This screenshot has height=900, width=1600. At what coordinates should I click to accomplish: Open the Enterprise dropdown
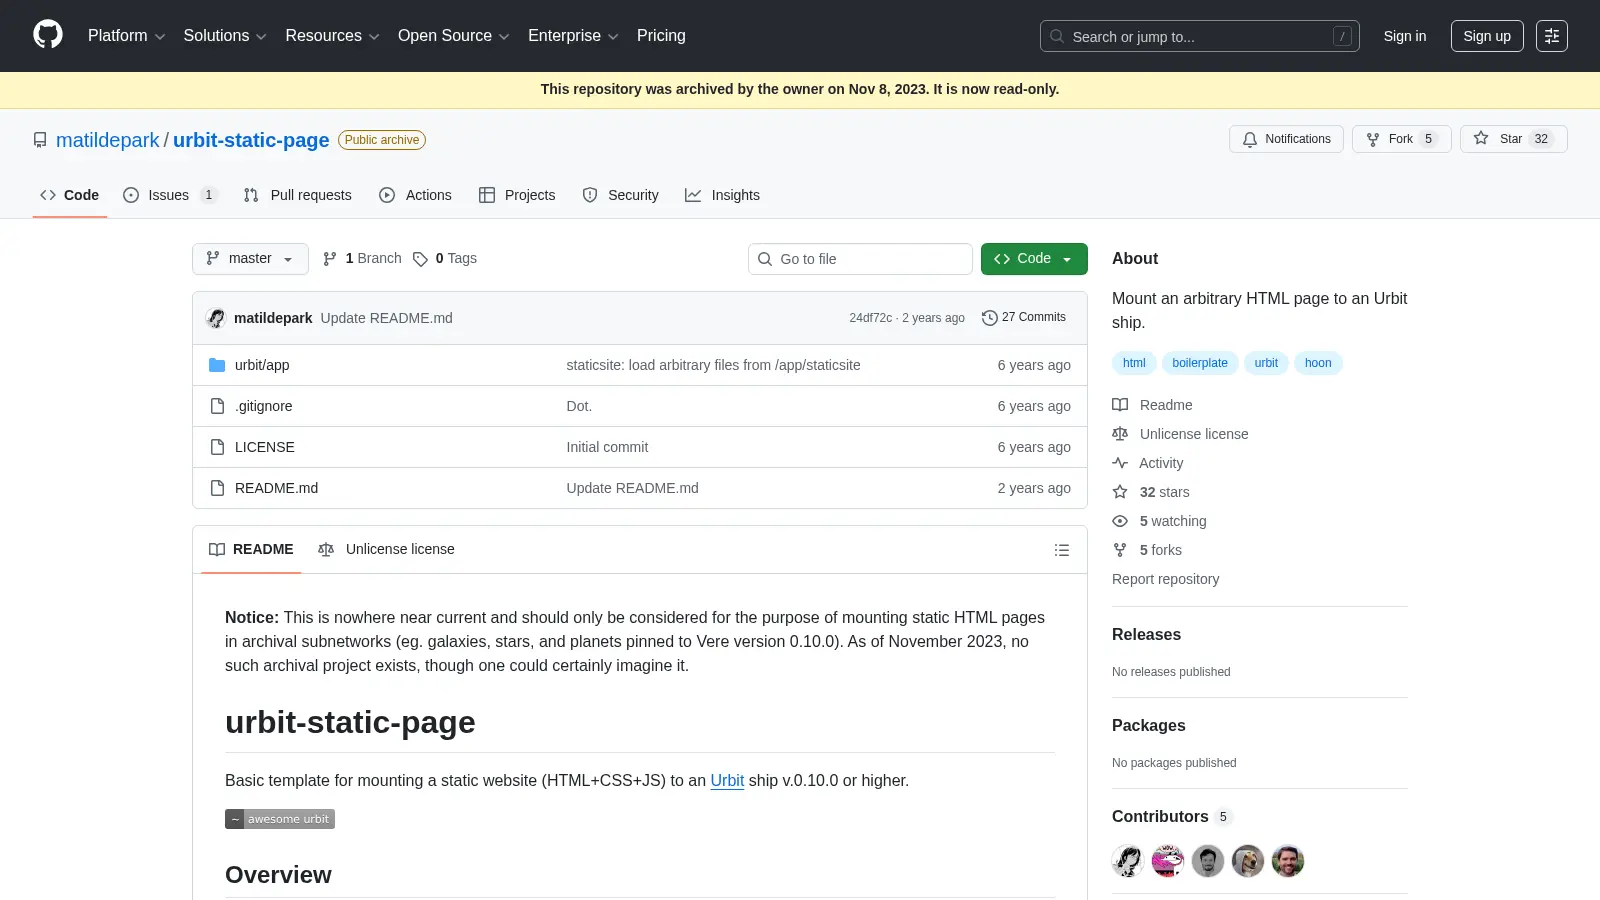point(573,36)
